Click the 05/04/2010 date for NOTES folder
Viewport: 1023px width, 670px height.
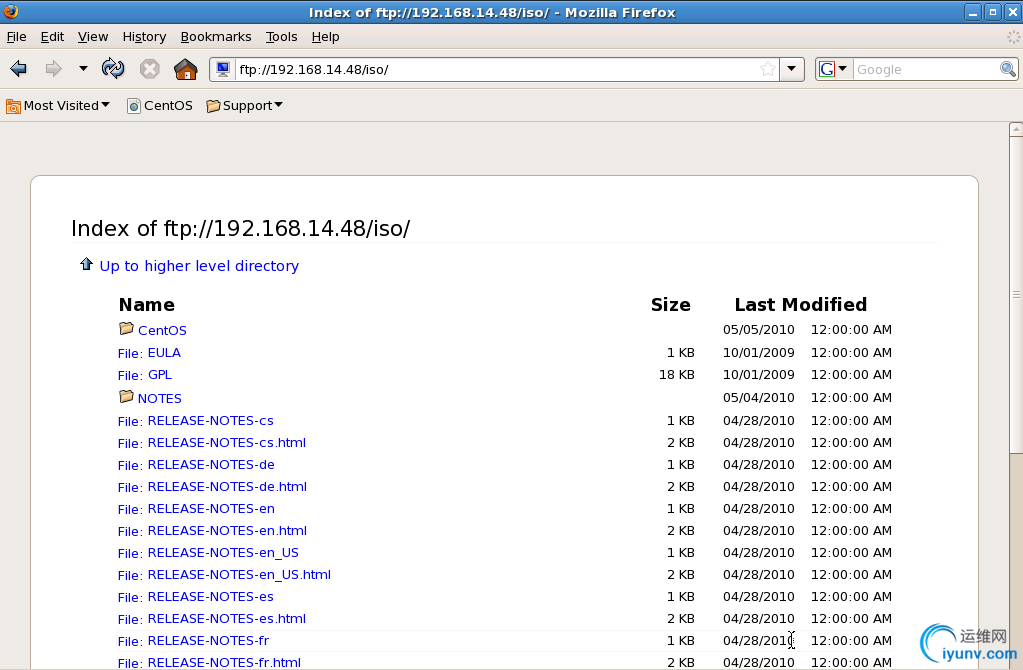pos(759,398)
